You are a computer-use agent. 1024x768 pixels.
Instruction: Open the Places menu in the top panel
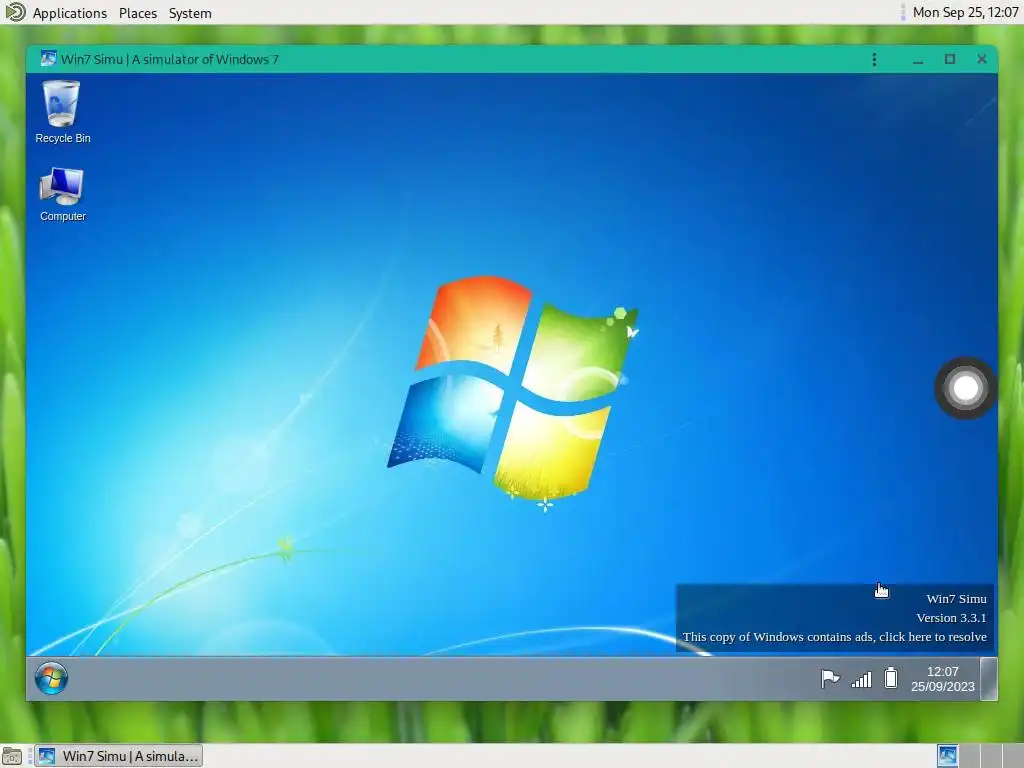click(138, 13)
